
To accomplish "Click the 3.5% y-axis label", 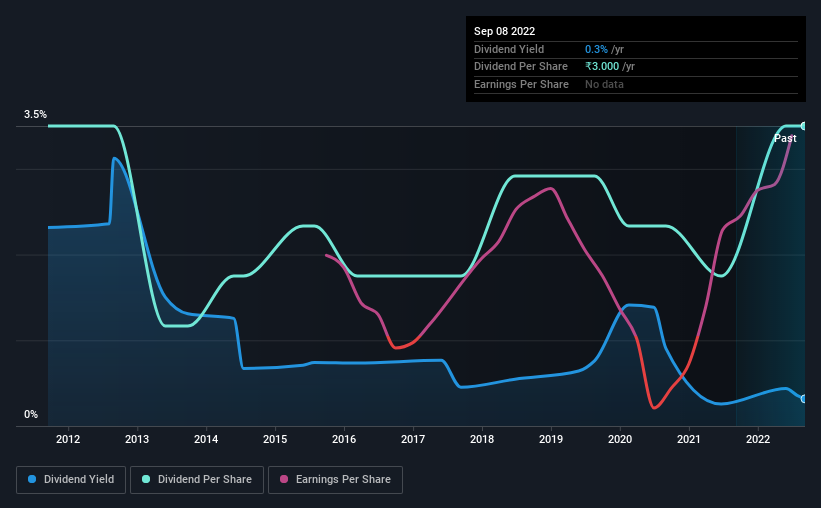I will tap(36, 115).
